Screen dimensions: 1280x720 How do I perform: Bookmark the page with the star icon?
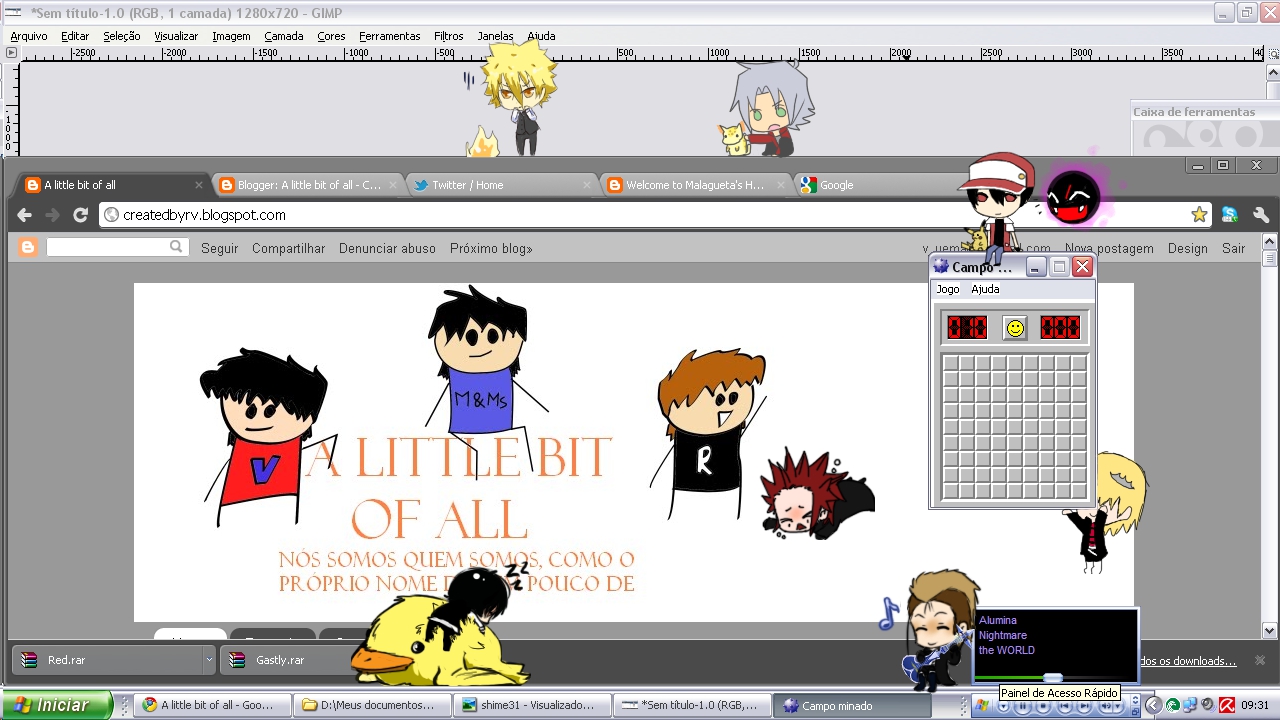pyautogui.click(x=1199, y=214)
